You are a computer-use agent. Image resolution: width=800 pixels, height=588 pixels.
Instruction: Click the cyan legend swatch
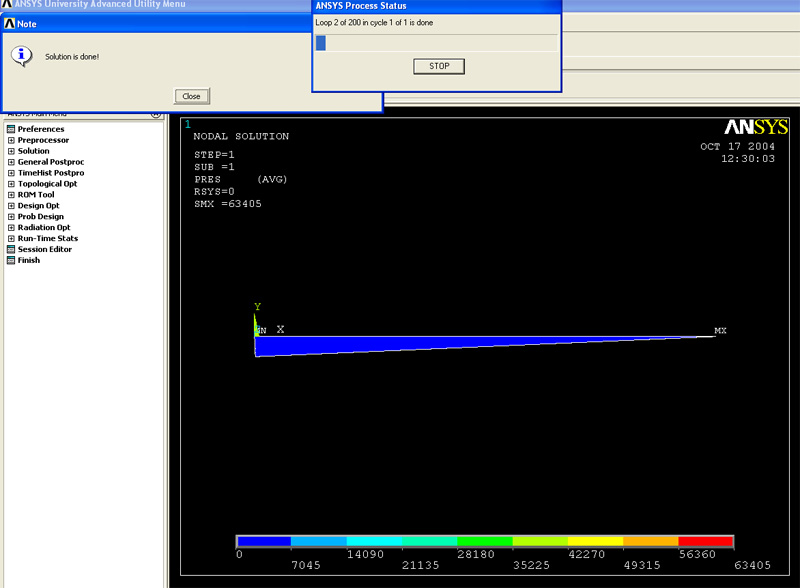click(x=374, y=541)
